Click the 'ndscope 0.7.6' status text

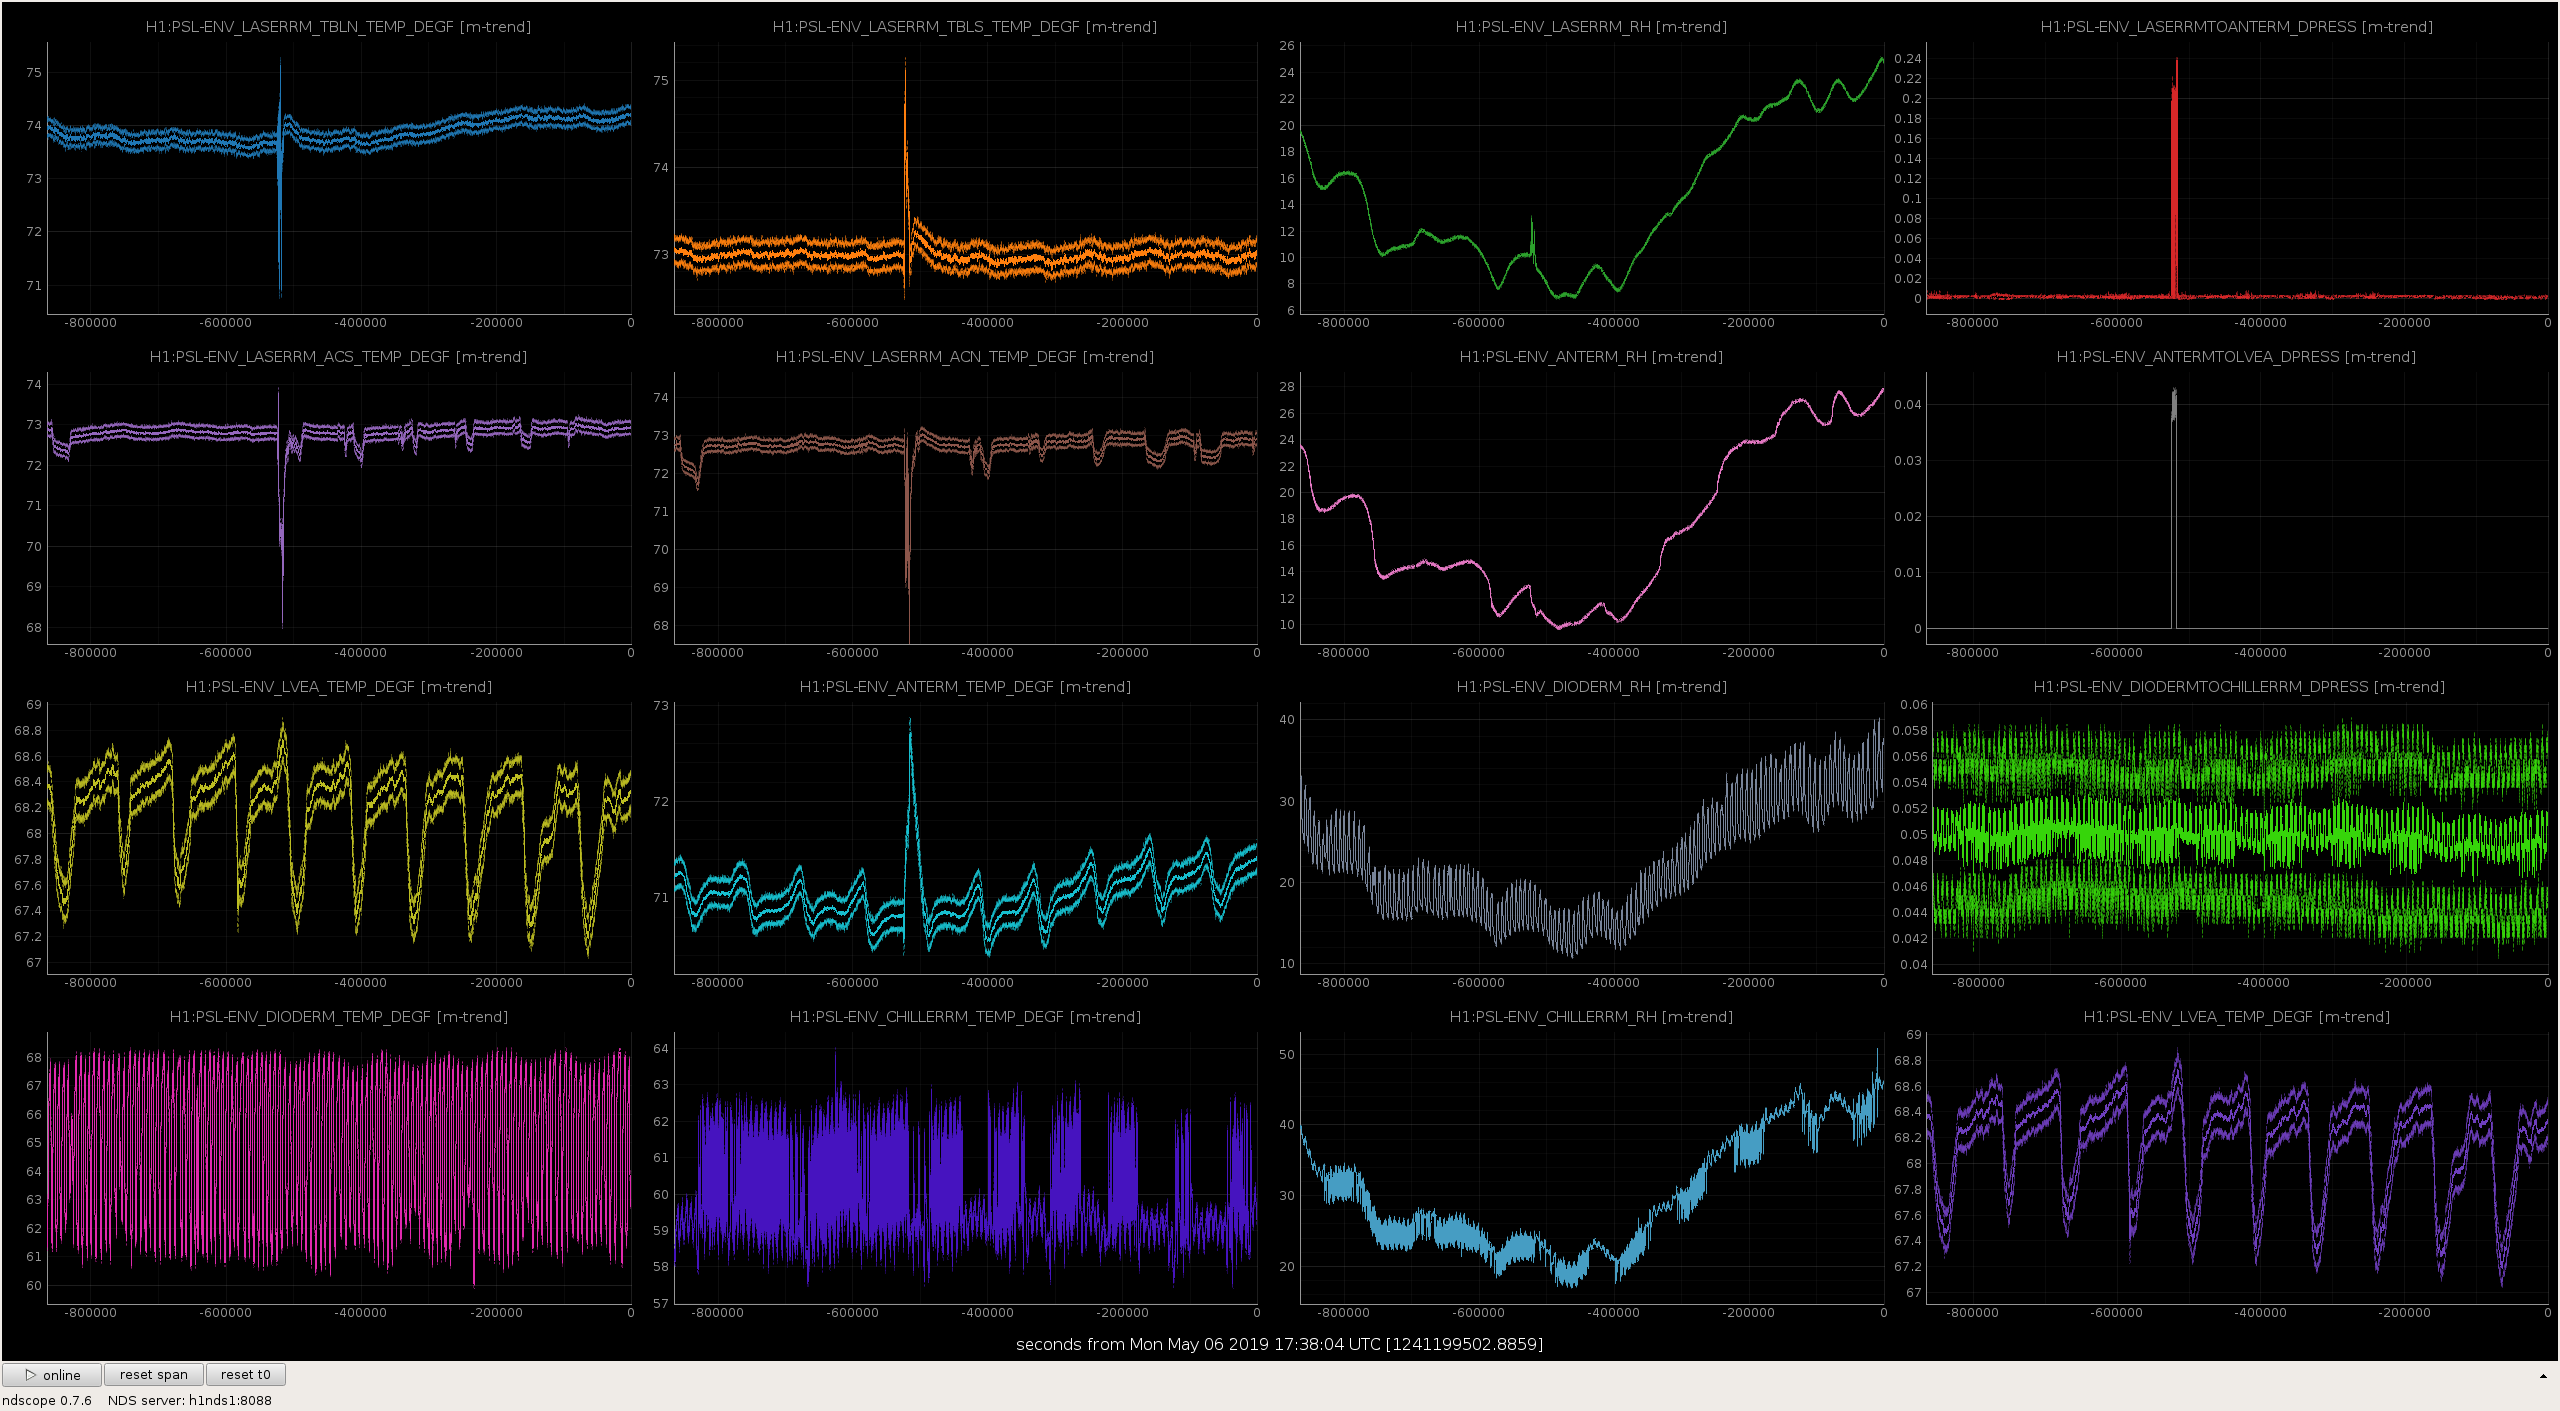click(x=47, y=1400)
